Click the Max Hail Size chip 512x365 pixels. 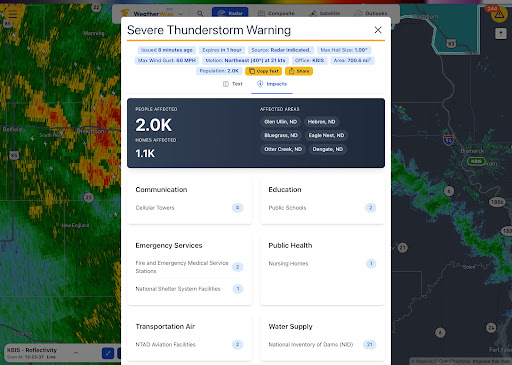click(x=344, y=50)
